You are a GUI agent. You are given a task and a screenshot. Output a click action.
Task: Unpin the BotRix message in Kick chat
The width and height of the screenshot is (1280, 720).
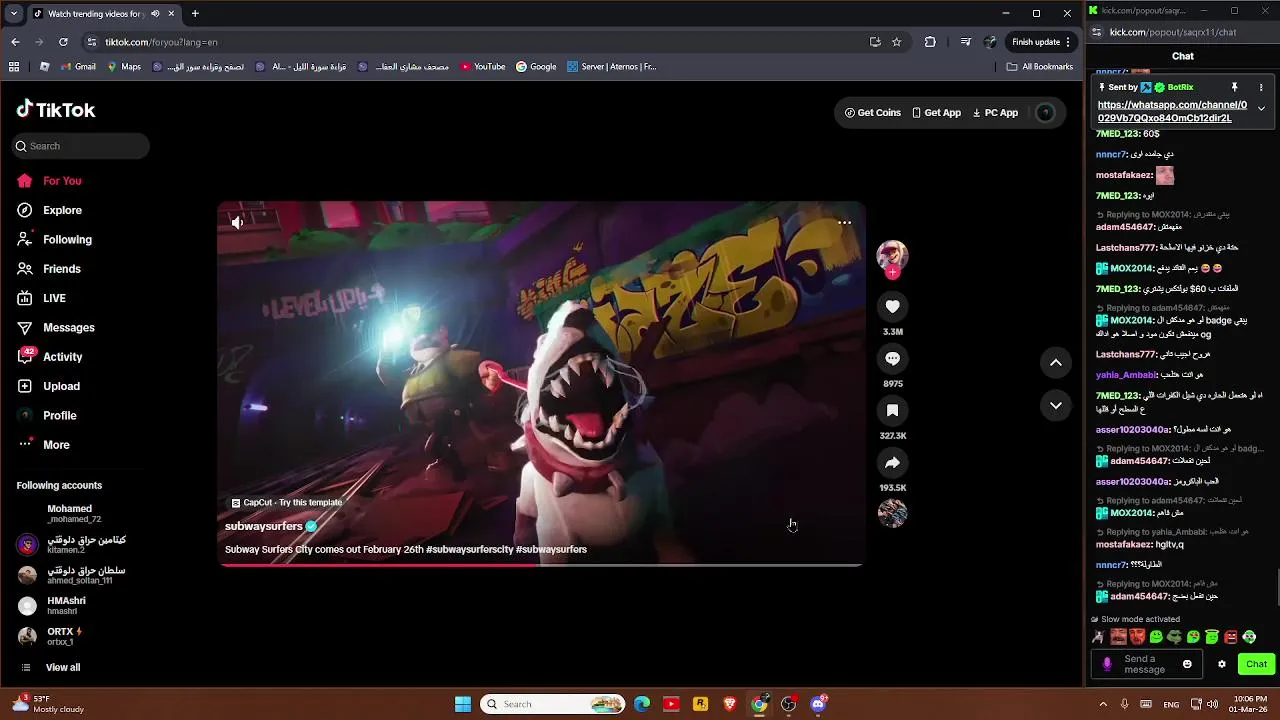coord(1234,87)
